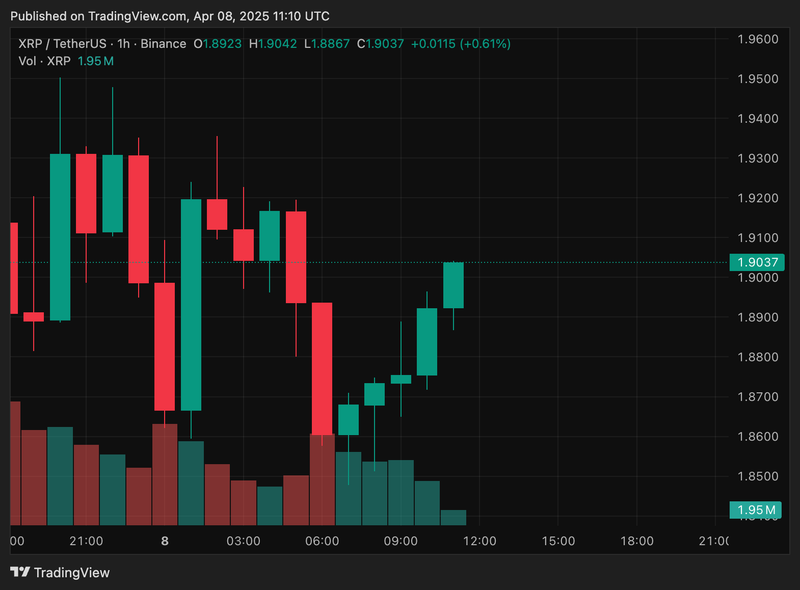Click the 03:00 time axis label
800x590 pixels.
[x=243, y=541]
